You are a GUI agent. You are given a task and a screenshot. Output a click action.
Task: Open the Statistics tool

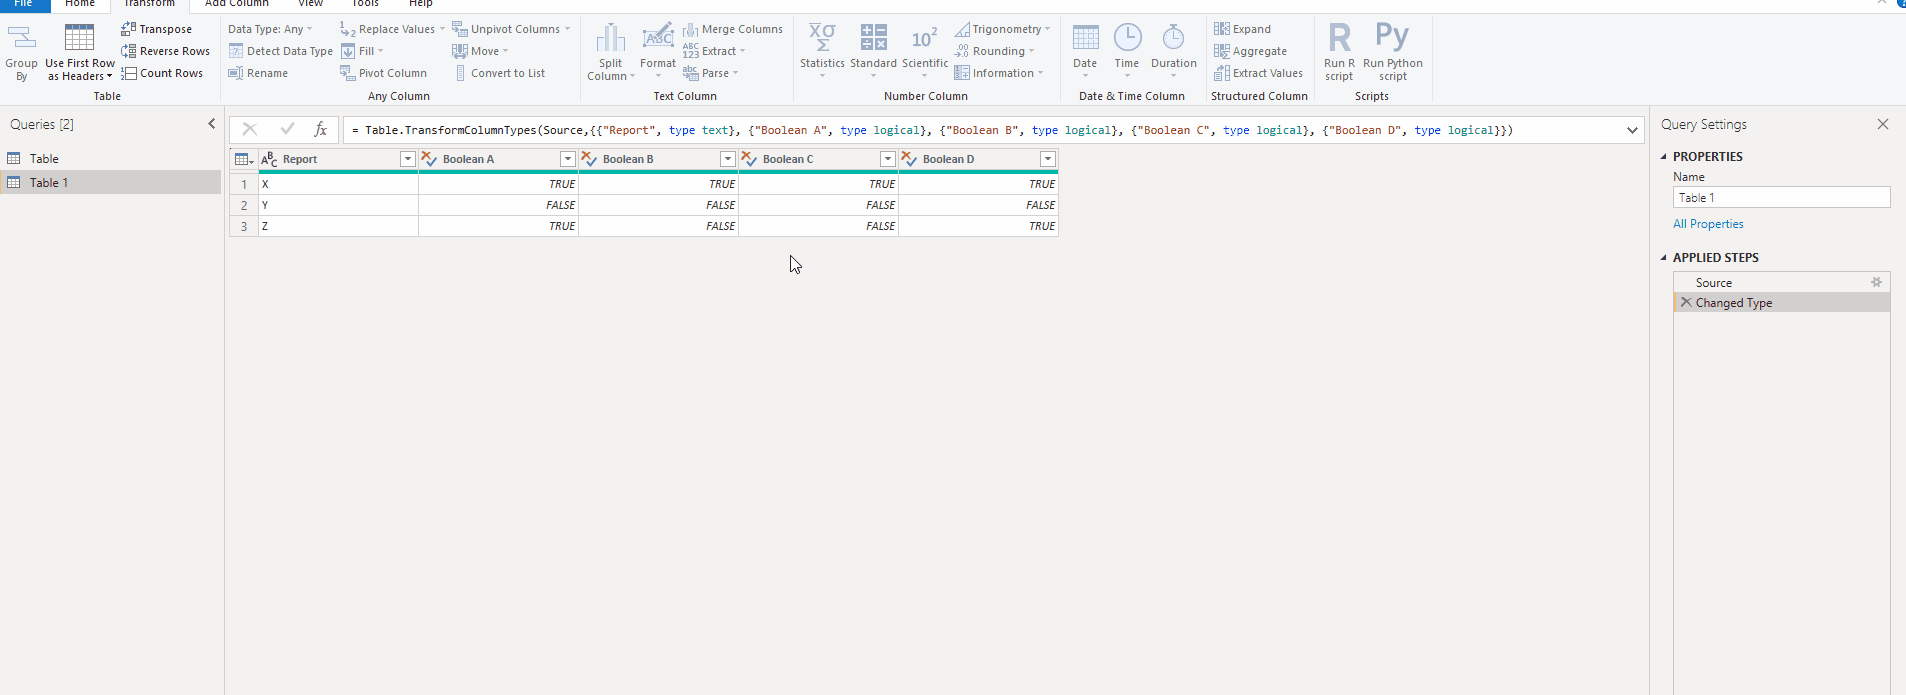[822, 52]
